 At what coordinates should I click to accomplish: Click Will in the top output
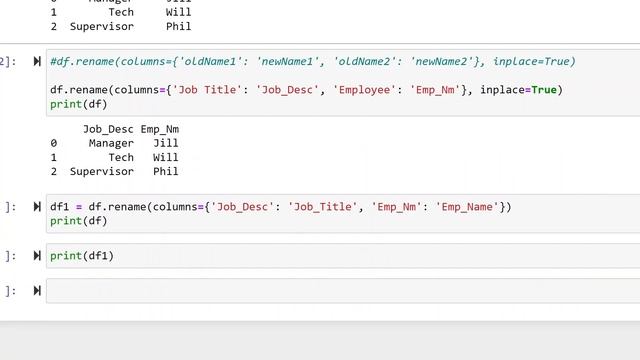click(178, 12)
